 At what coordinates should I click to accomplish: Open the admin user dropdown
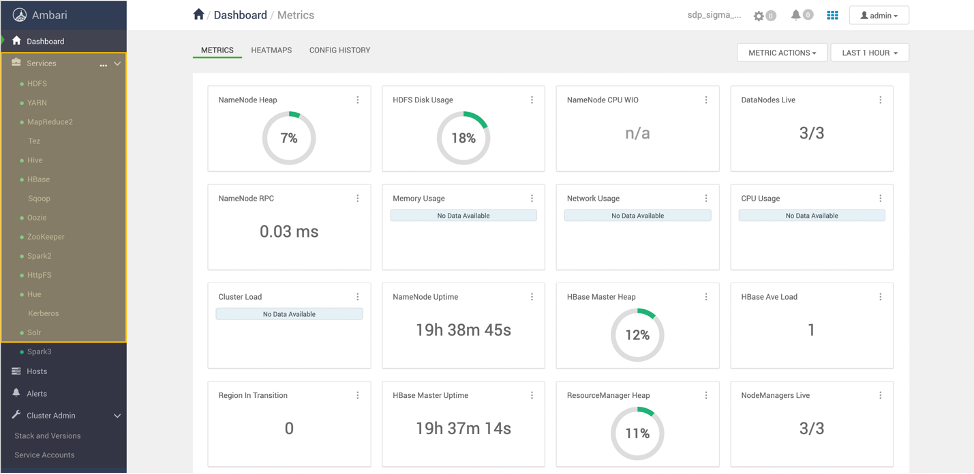[x=879, y=16]
